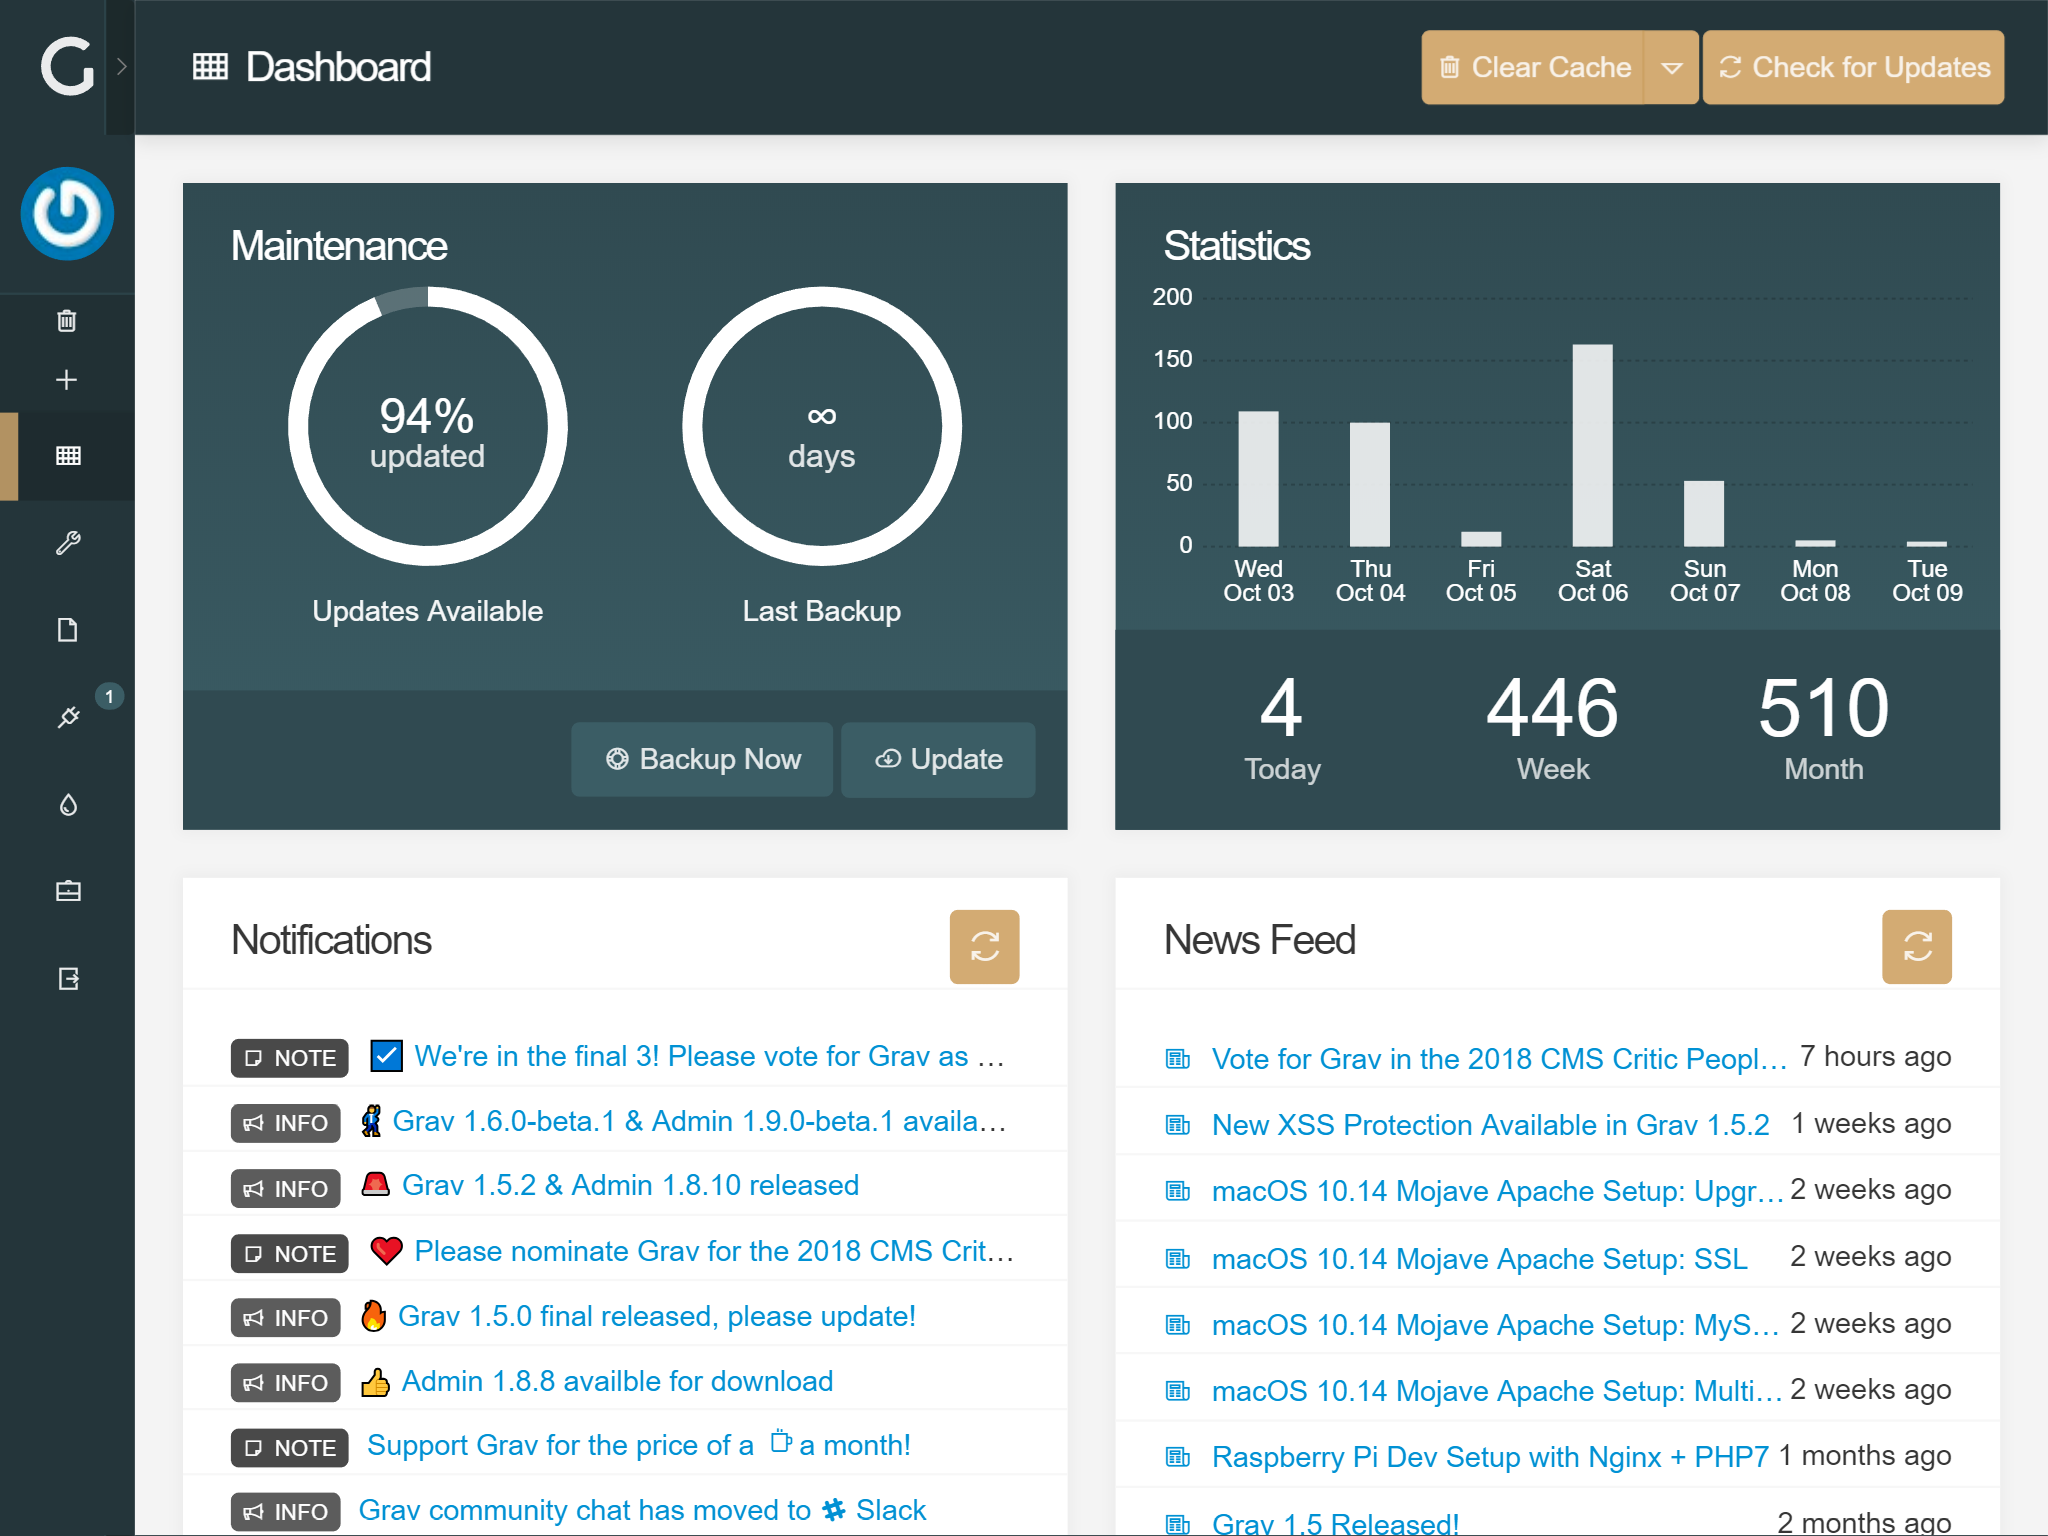
Task: Click the logout icon in sidebar
Action: coord(68,978)
